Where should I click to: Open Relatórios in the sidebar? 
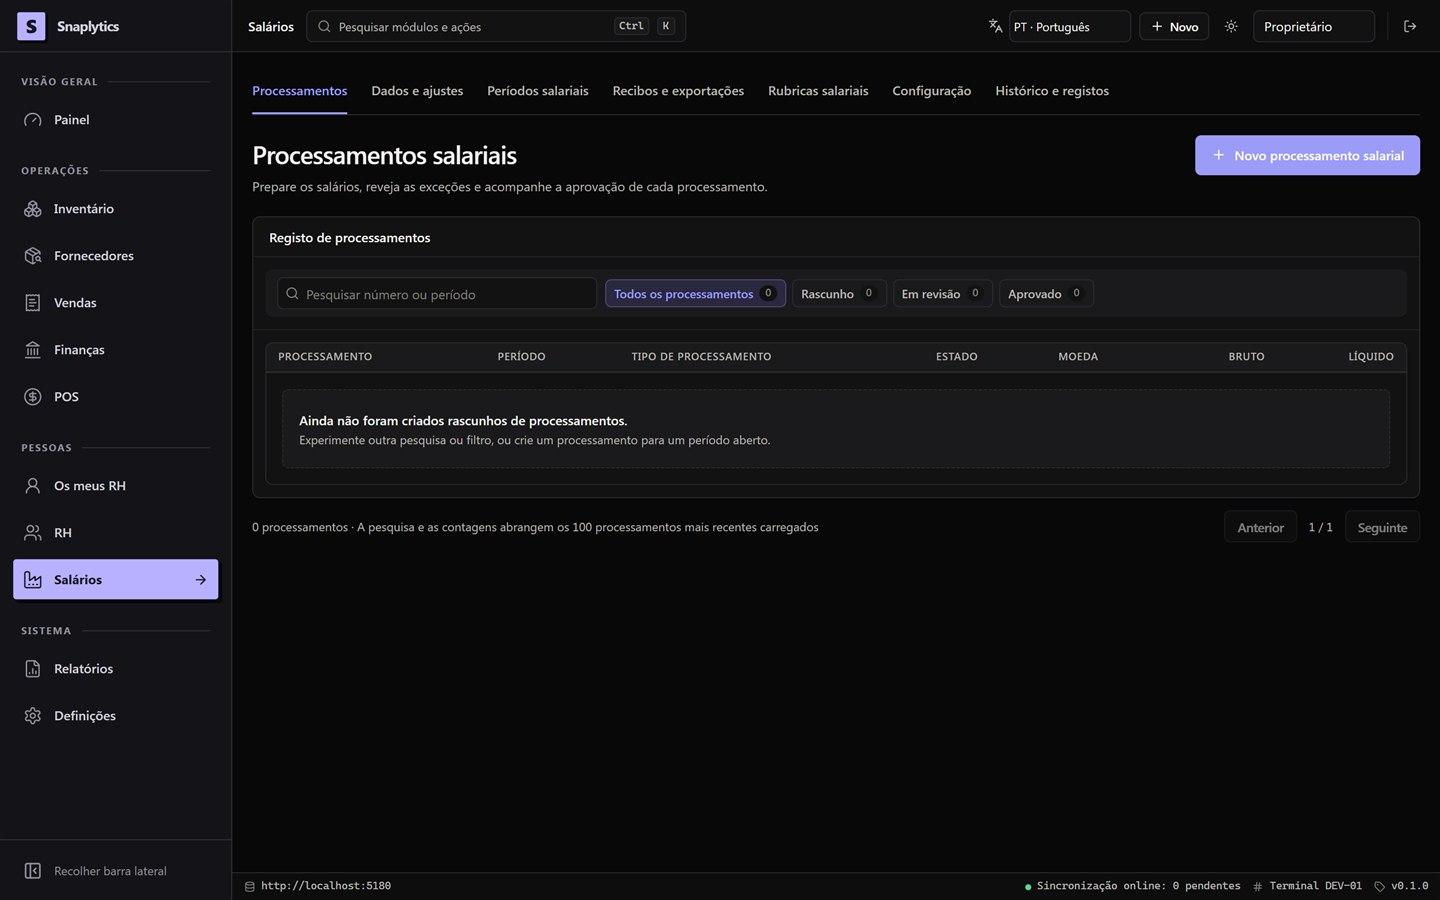(116, 669)
